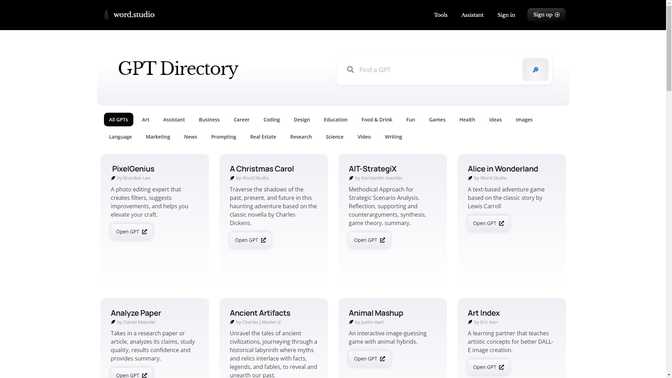The image size is (672, 378).
Task: Click external-link icon on Animal Mashup card
Action: [382, 359]
